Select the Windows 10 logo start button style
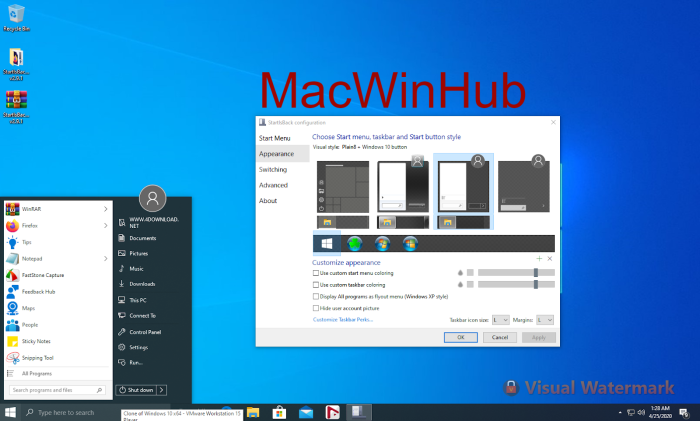The width and height of the screenshot is (700, 421). point(327,244)
